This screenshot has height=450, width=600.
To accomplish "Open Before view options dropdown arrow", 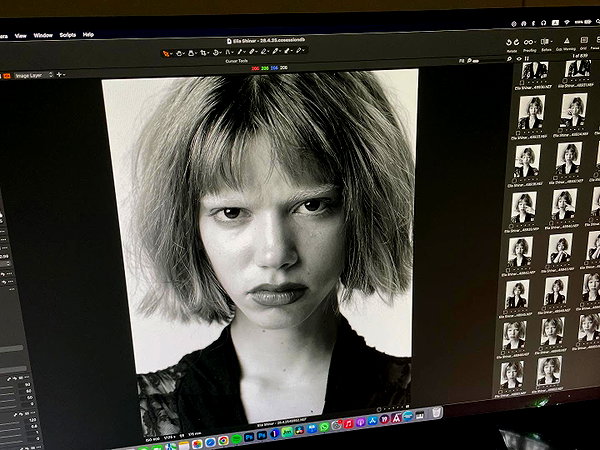I will point(552,41).
